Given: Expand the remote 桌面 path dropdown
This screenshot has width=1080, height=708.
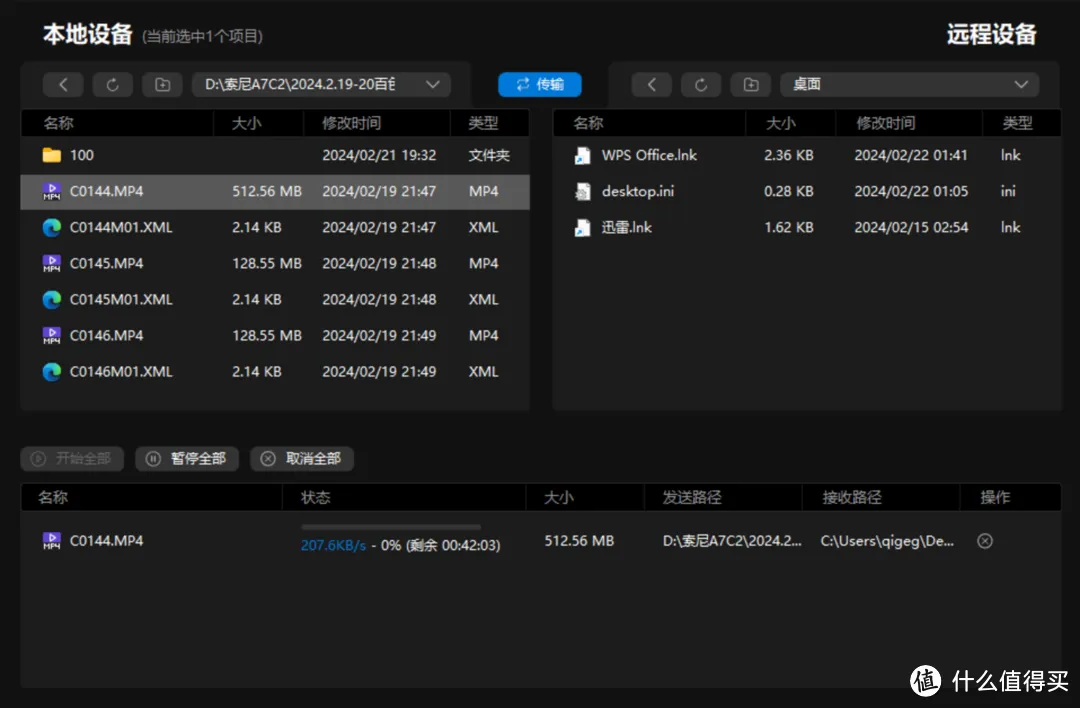Looking at the screenshot, I should (1021, 85).
